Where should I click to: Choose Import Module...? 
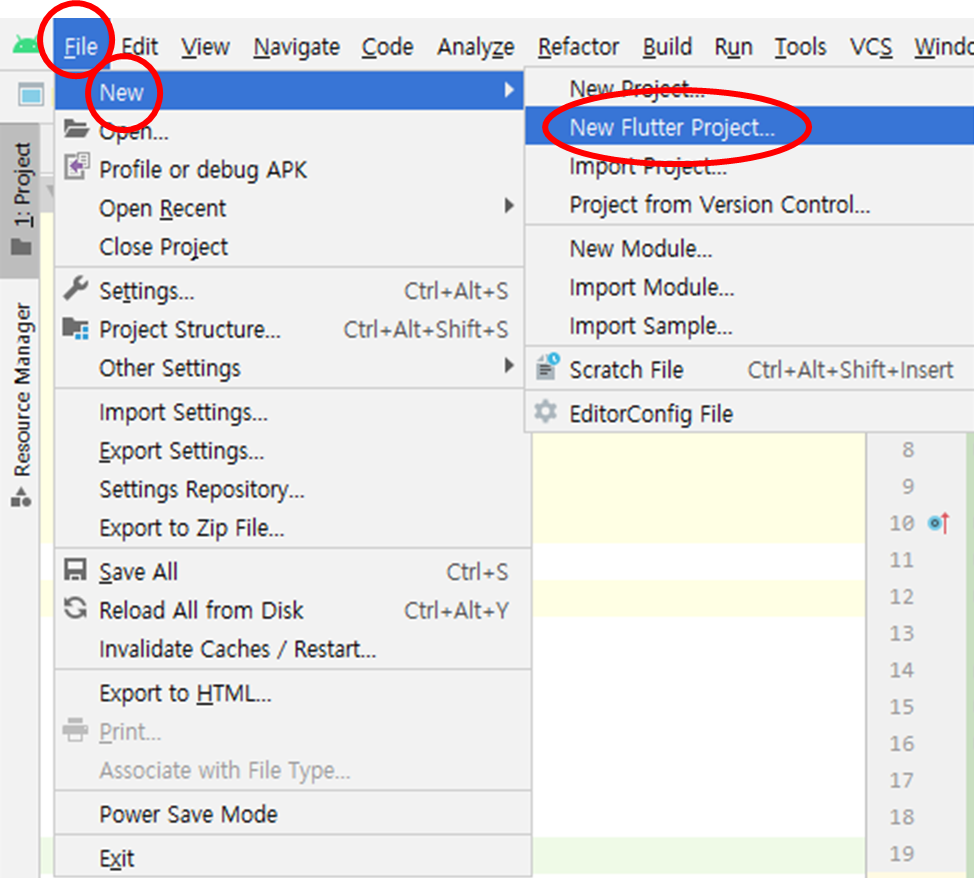click(750, 286)
